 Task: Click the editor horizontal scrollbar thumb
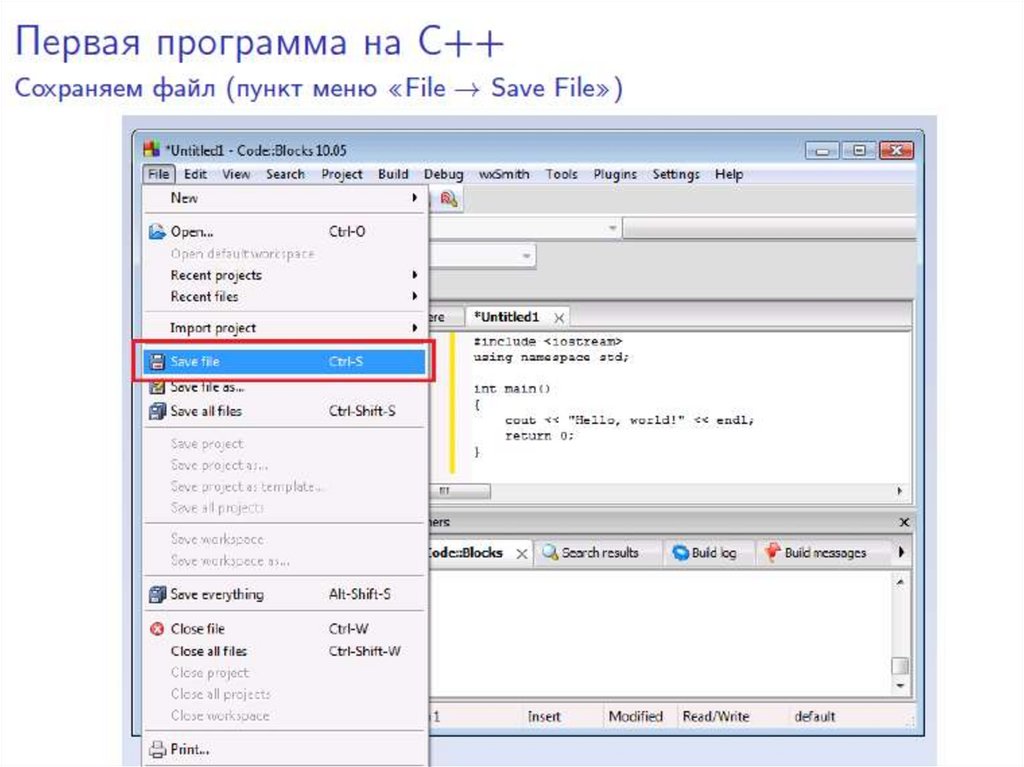460,491
